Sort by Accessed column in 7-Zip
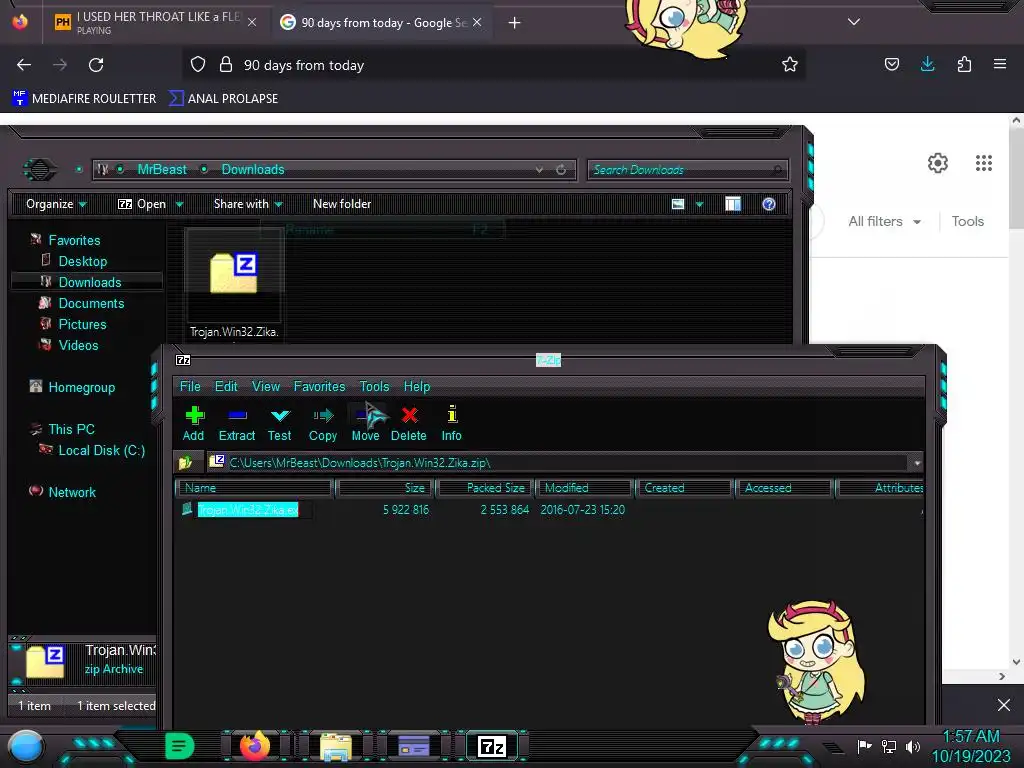The width and height of the screenshot is (1024, 768). coord(784,488)
